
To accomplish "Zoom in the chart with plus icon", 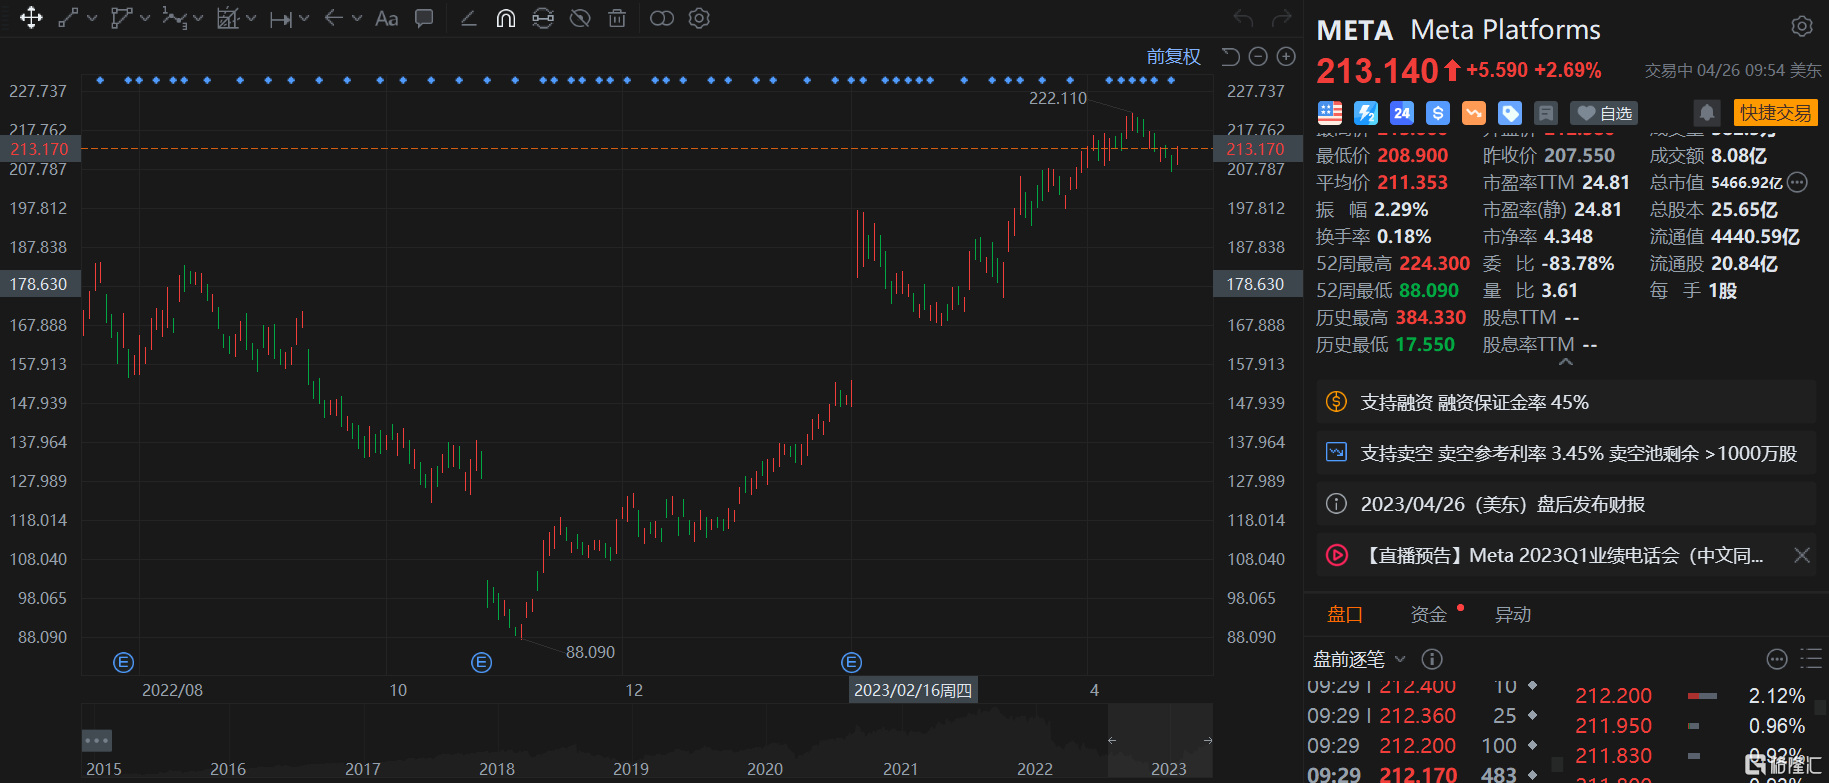I will [x=1287, y=57].
